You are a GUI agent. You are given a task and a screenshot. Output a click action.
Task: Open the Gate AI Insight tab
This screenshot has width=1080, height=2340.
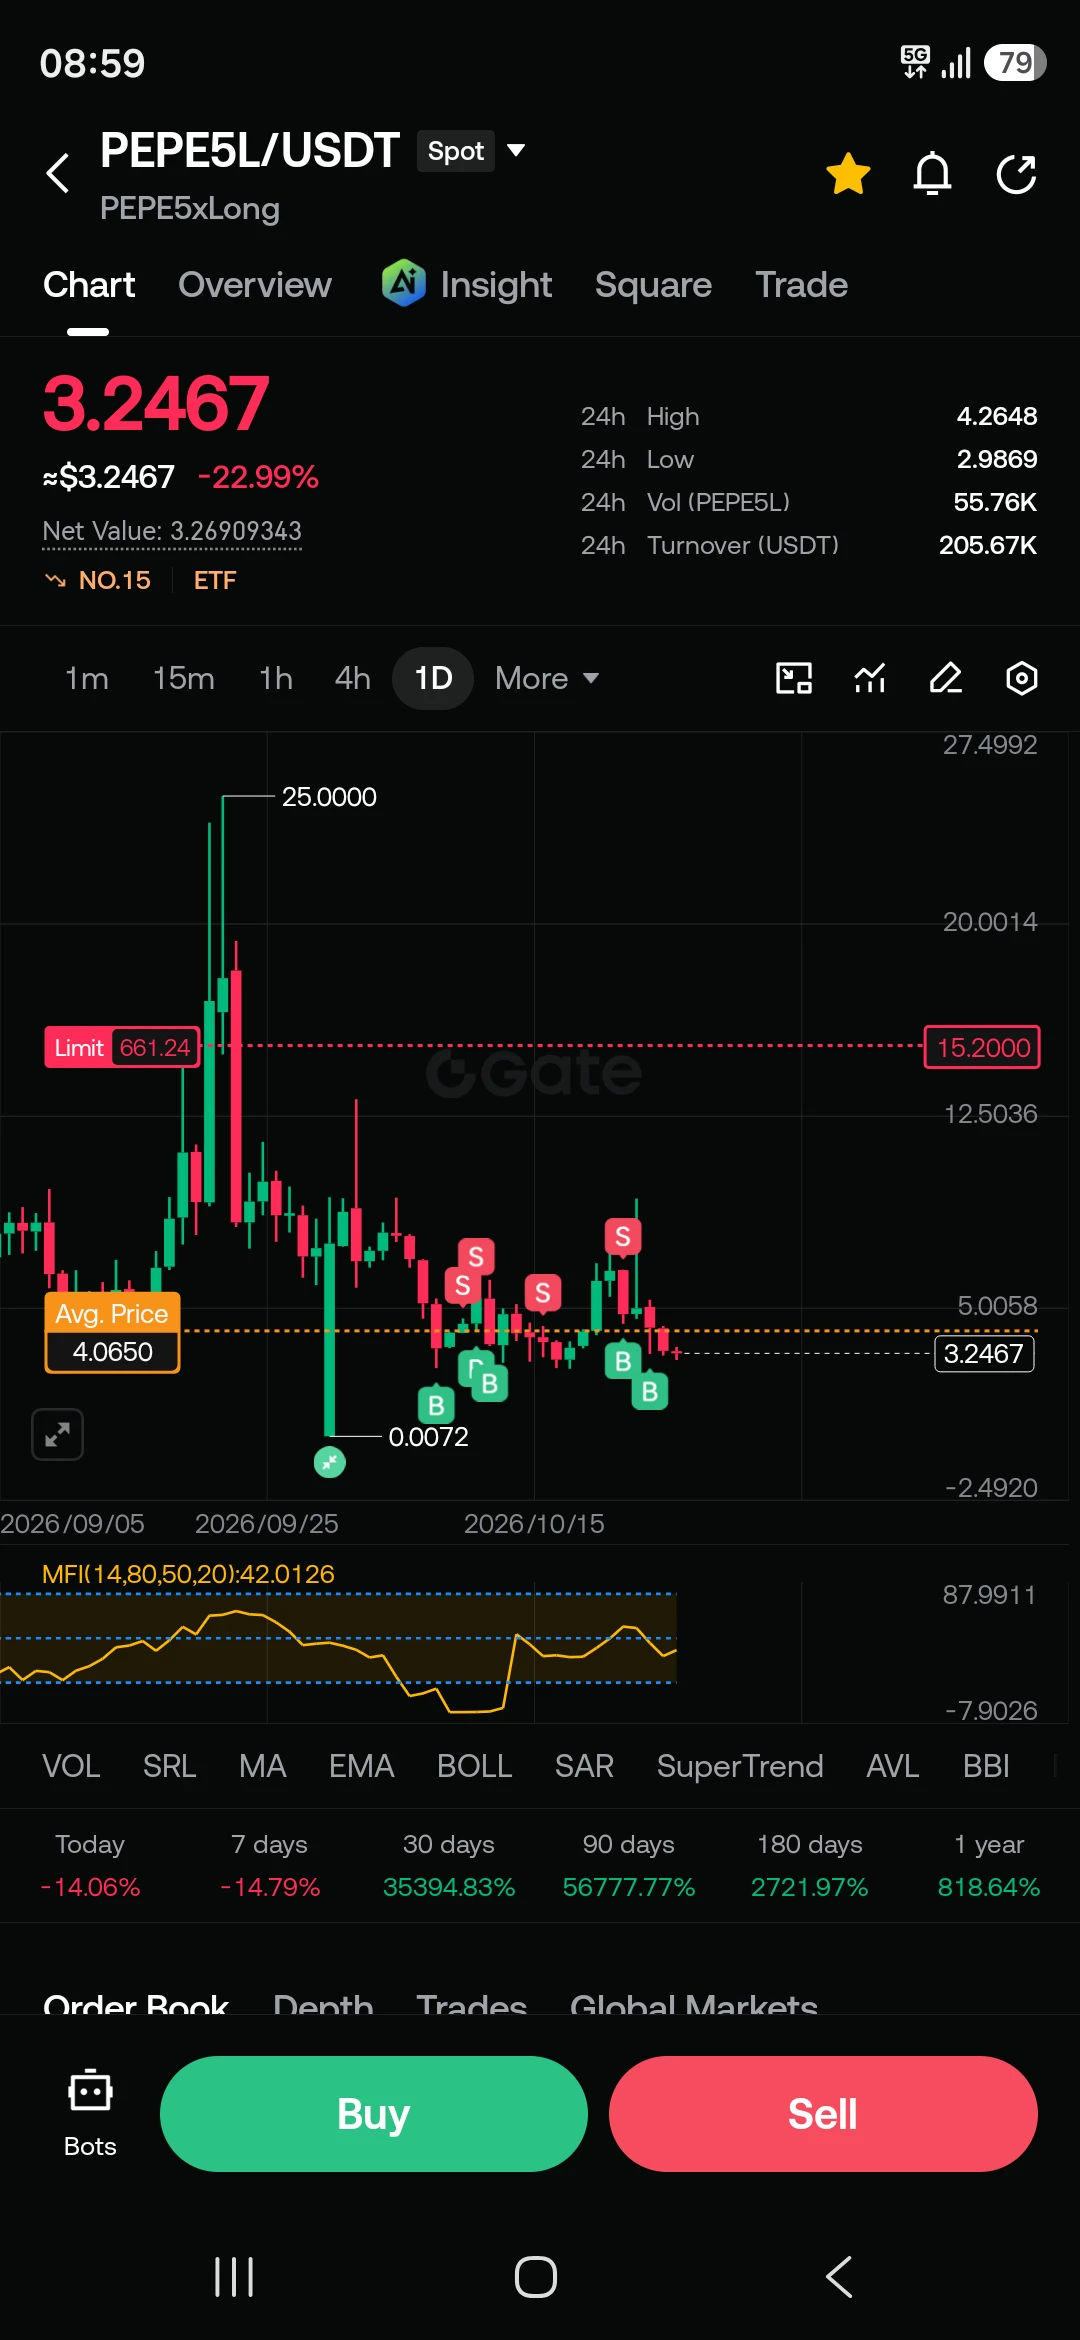(467, 284)
